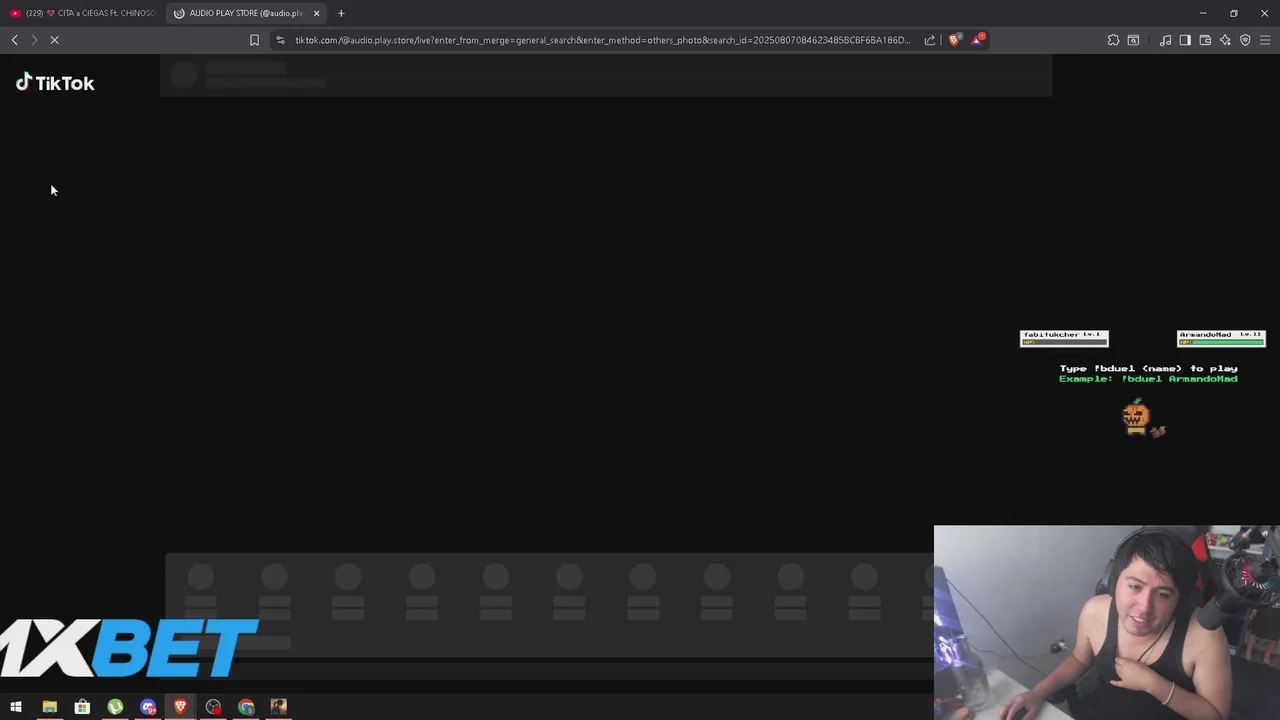This screenshot has height=720, width=1280.
Task: Open Discord from taskbar
Action: (x=148, y=707)
